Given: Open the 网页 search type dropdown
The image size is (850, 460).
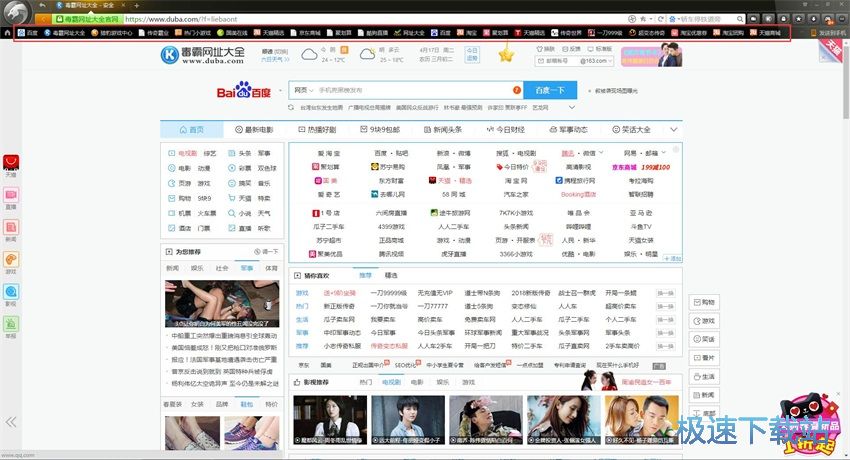Looking at the screenshot, I should click(303, 90).
